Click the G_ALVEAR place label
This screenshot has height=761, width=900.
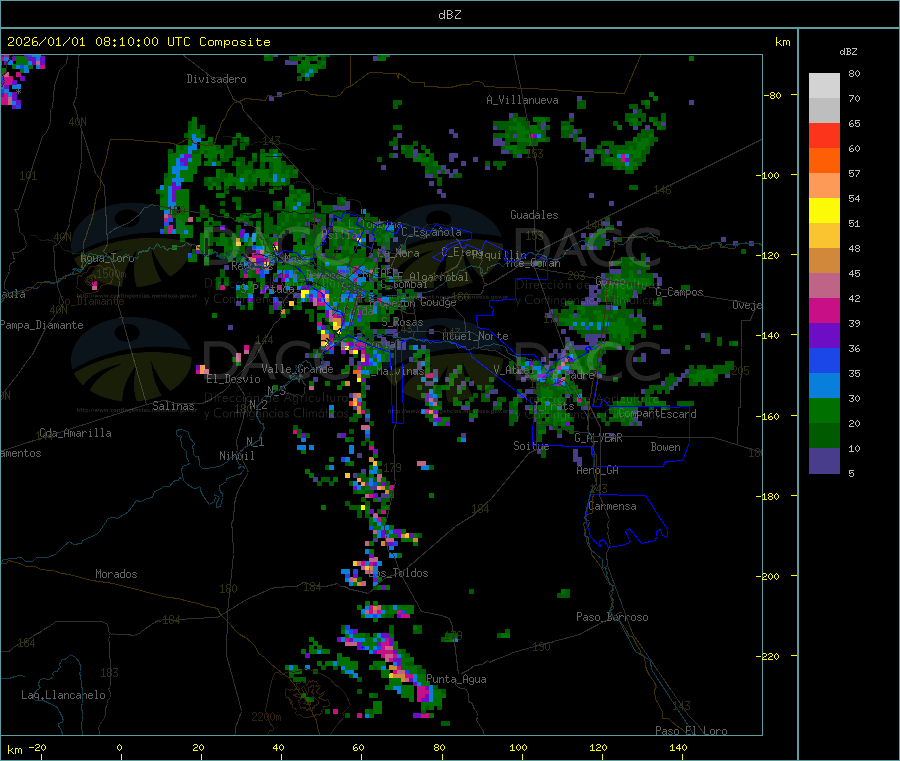[598, 438]
